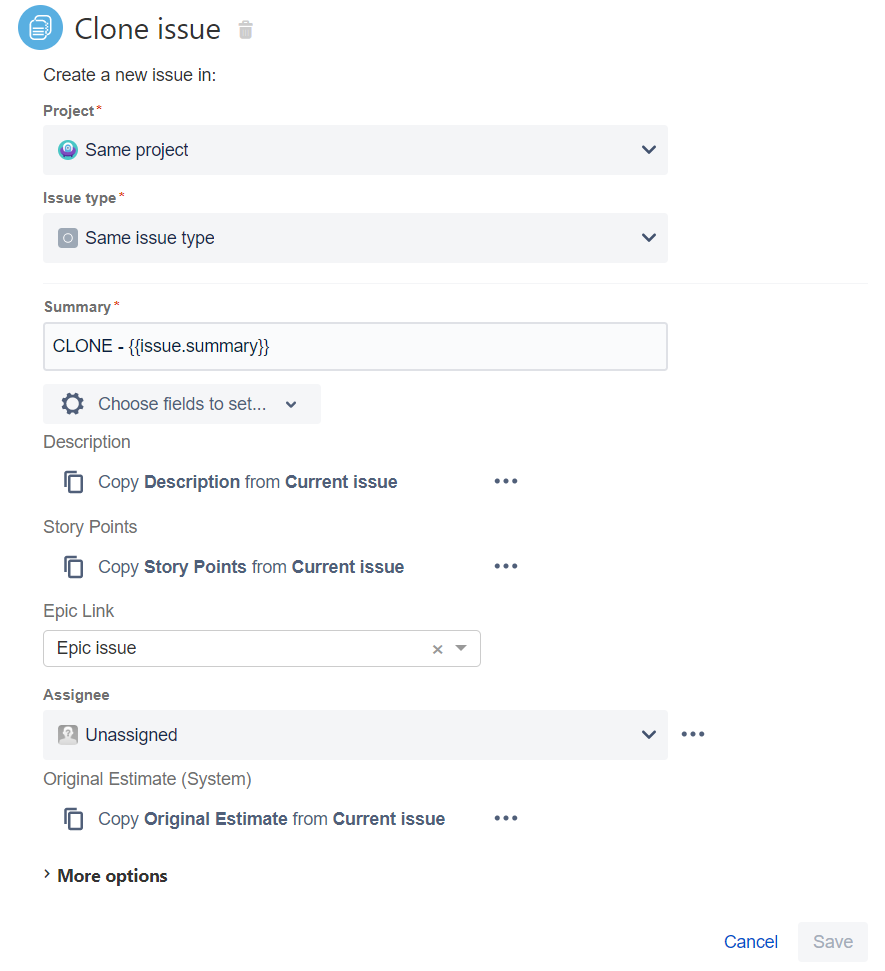Open the Project dropdown showing Same project
Viewport: 885px width, 971px height.
pos(355,150)
